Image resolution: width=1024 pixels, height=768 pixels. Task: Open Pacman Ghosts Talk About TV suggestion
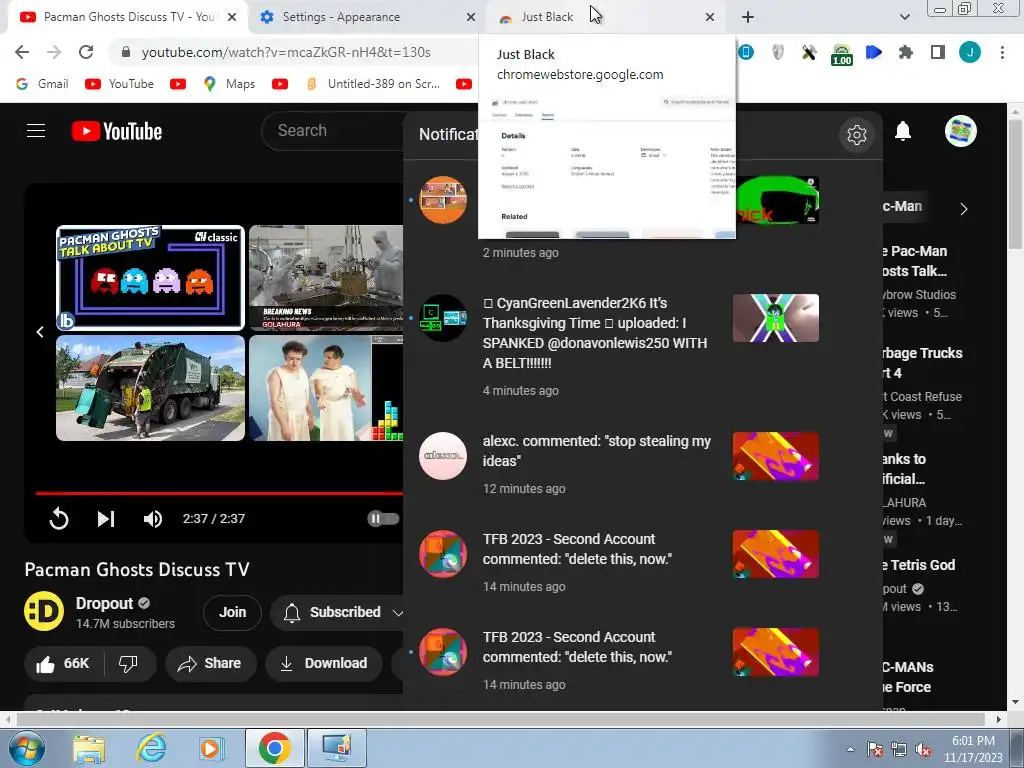click(x=150, y=278)
